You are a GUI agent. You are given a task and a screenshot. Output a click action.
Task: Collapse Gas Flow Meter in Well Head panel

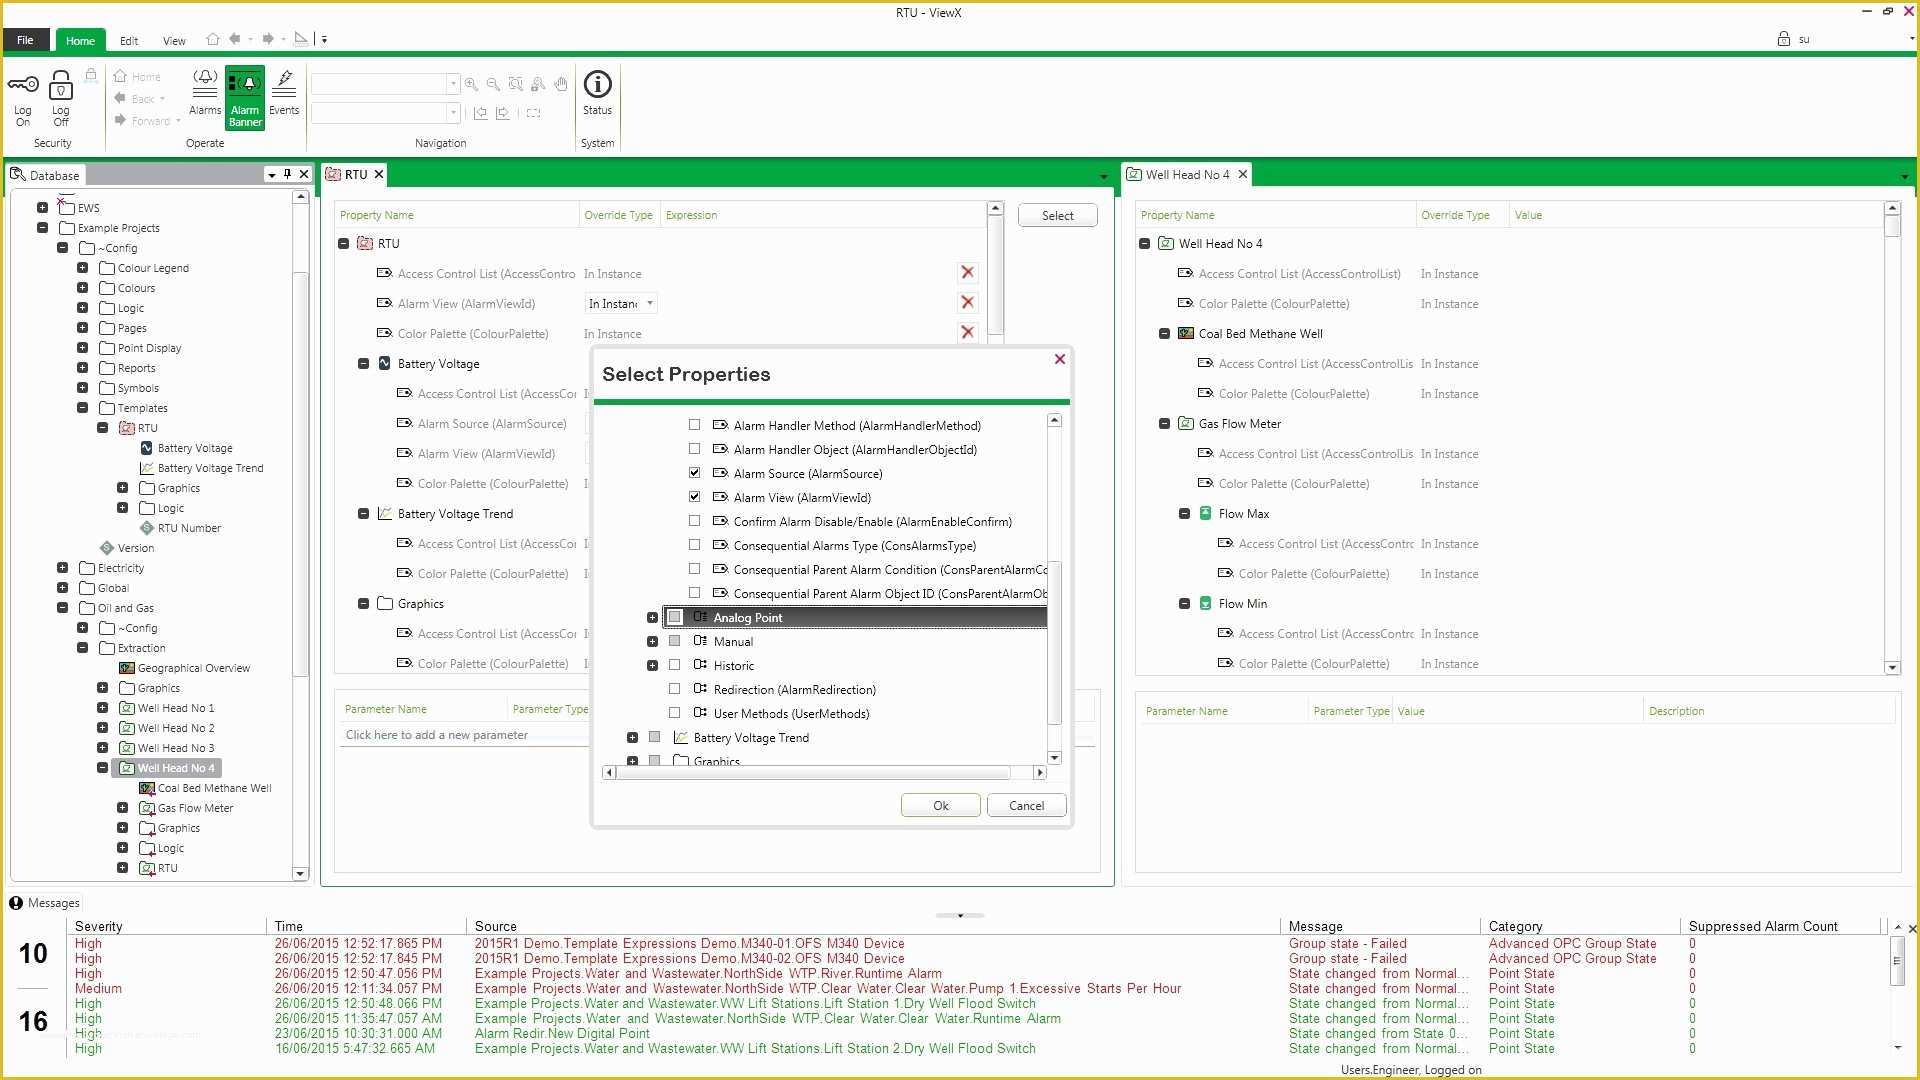[1164, 424]
